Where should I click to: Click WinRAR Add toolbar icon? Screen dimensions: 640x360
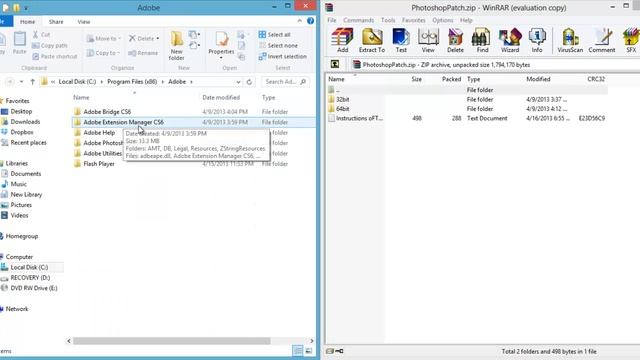[x=342, y=40]
